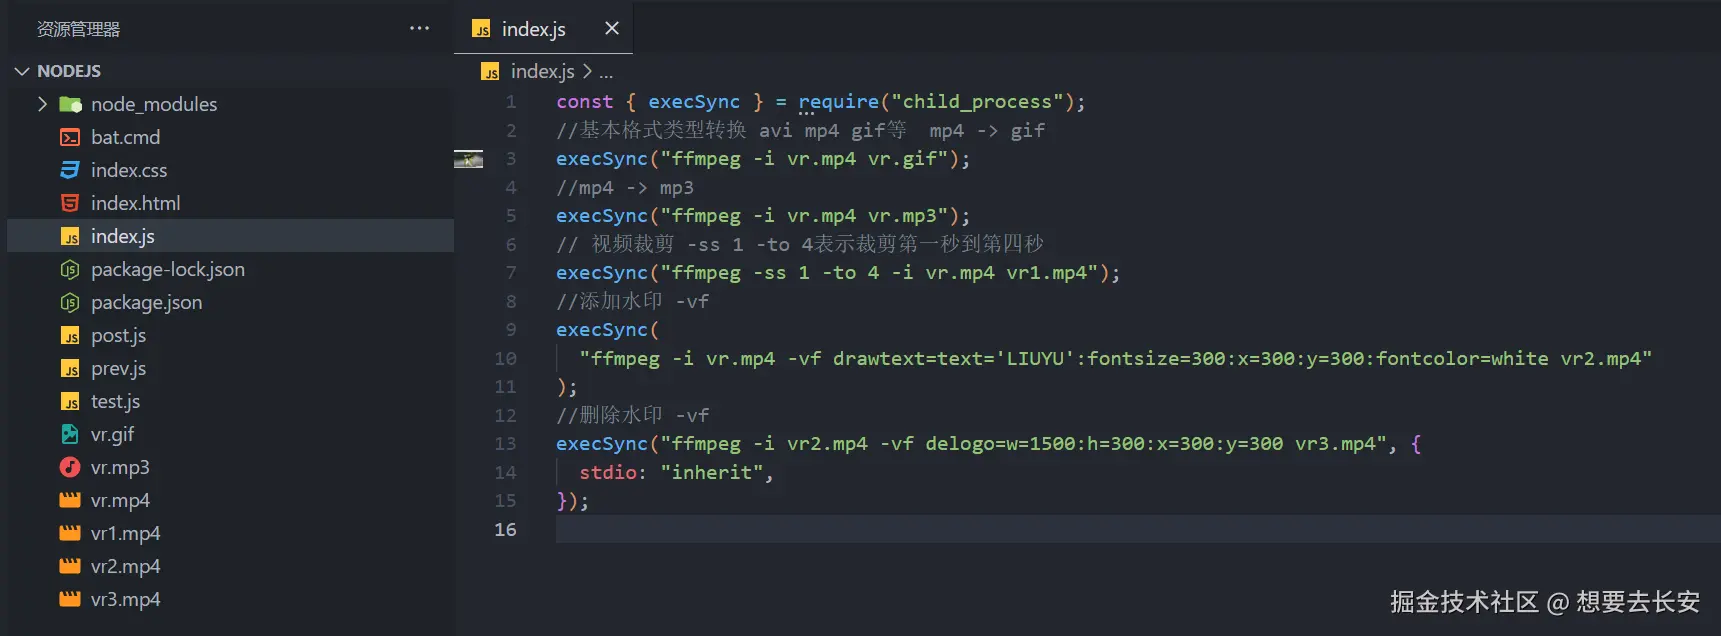Click the "inherit" string value
Image resolution: width=1721 pixels, height=636 pixels.
(x=712, y=472)
